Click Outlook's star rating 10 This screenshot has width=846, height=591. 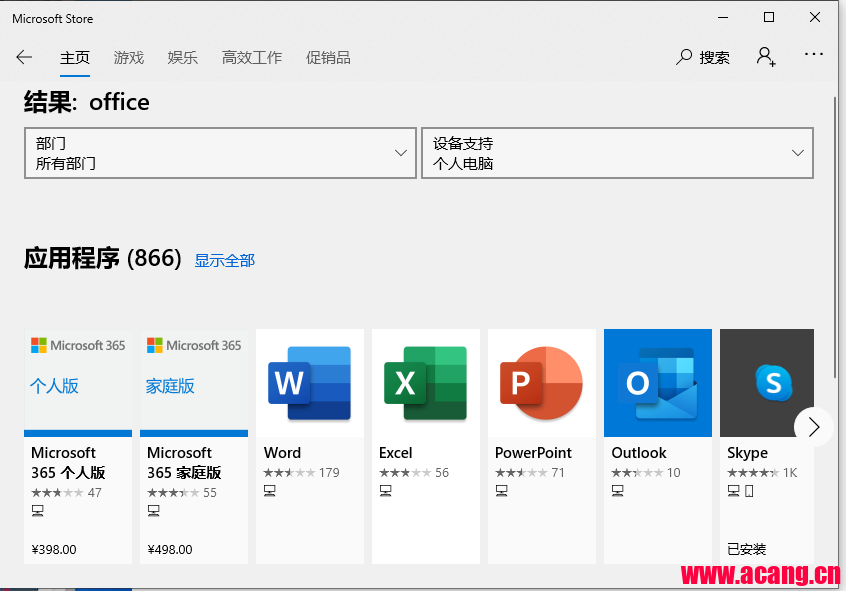click(x=646, y=473)
